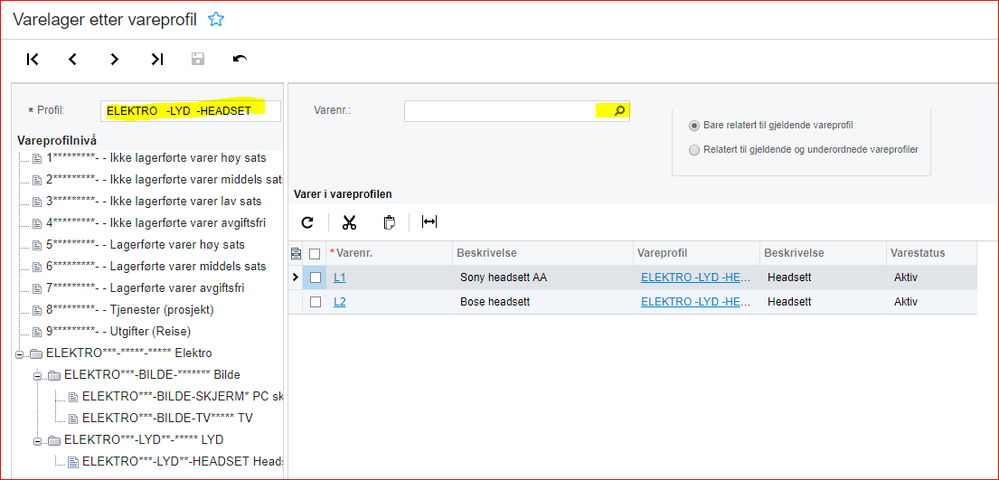
Task: Go to next record
Action: pyautogui.click(x=114, y=59)
